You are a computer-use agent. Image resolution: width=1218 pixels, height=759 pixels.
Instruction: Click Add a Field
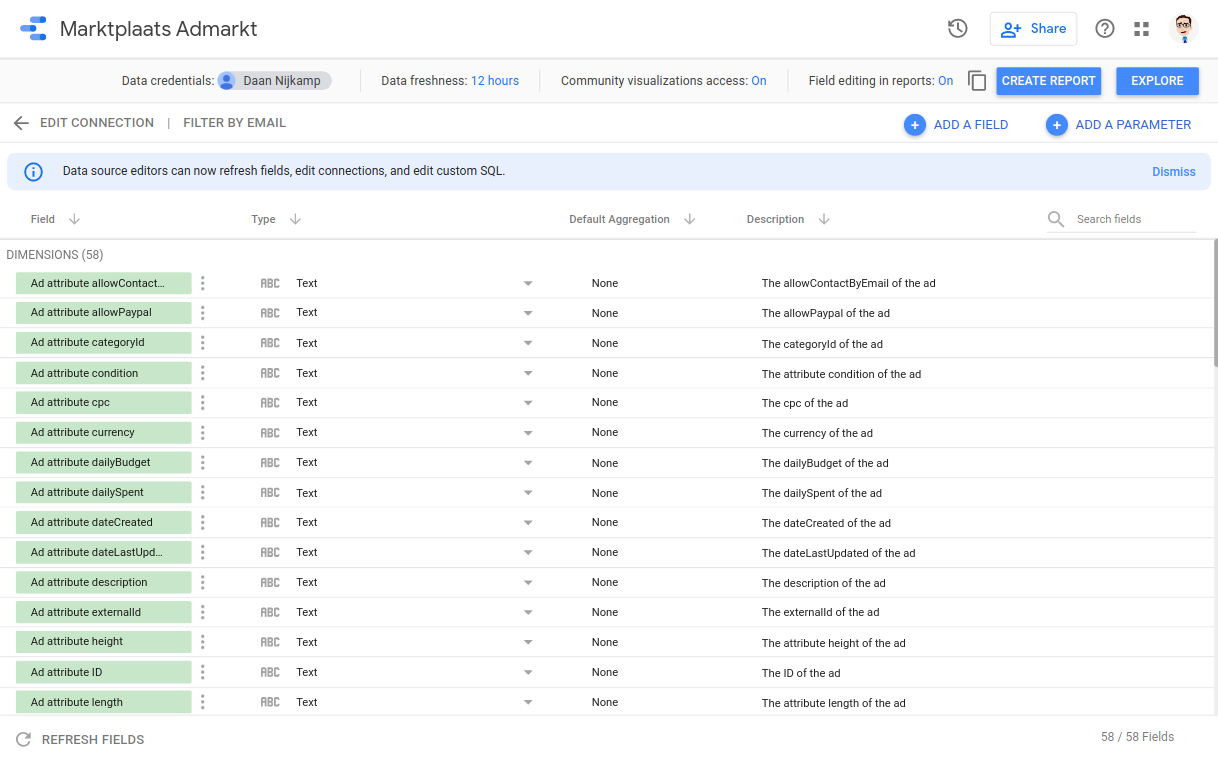pos(956,125)
